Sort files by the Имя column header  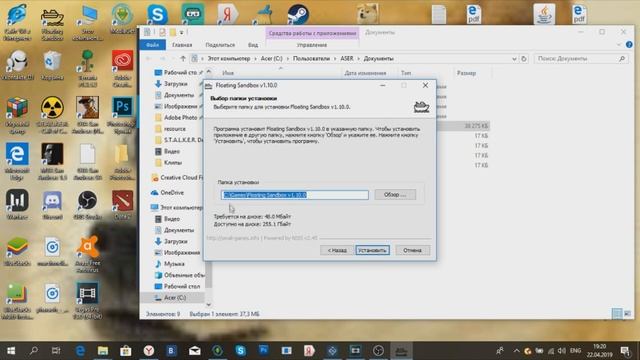click(x=228, y=73)
